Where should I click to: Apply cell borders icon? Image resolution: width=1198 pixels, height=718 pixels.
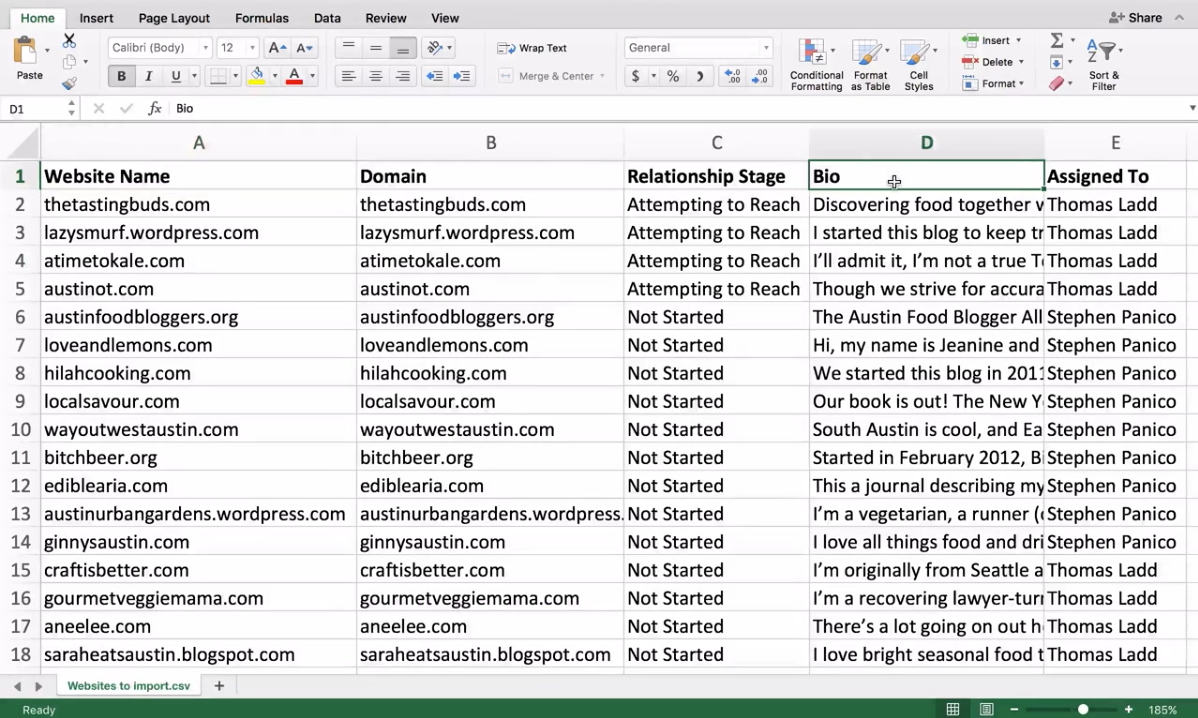[x=218, y=76]
